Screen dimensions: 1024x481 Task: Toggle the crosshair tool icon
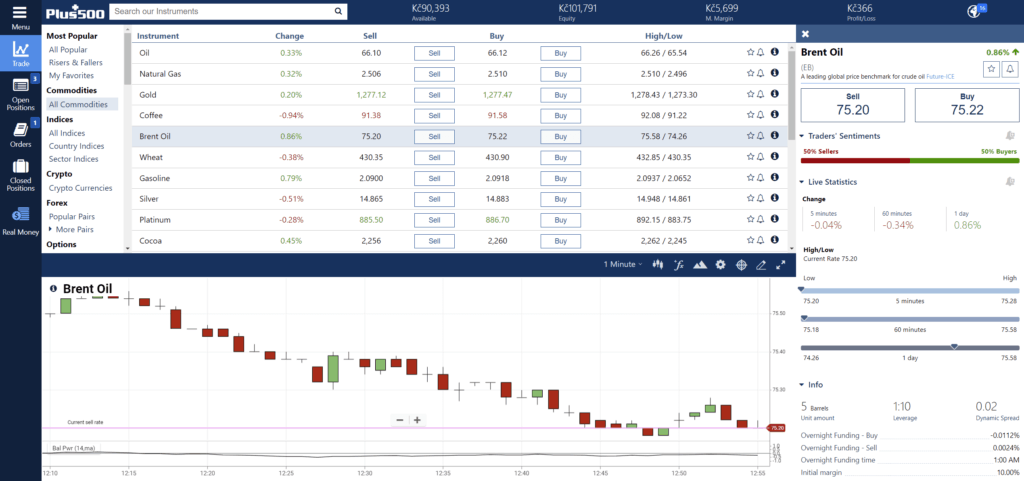tap(741, 264)
